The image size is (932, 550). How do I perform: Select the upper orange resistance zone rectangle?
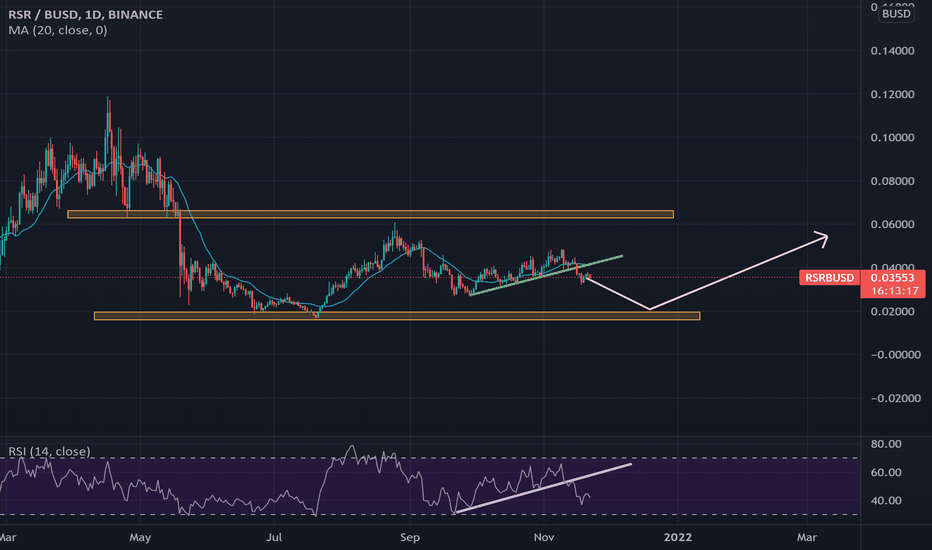370,214
